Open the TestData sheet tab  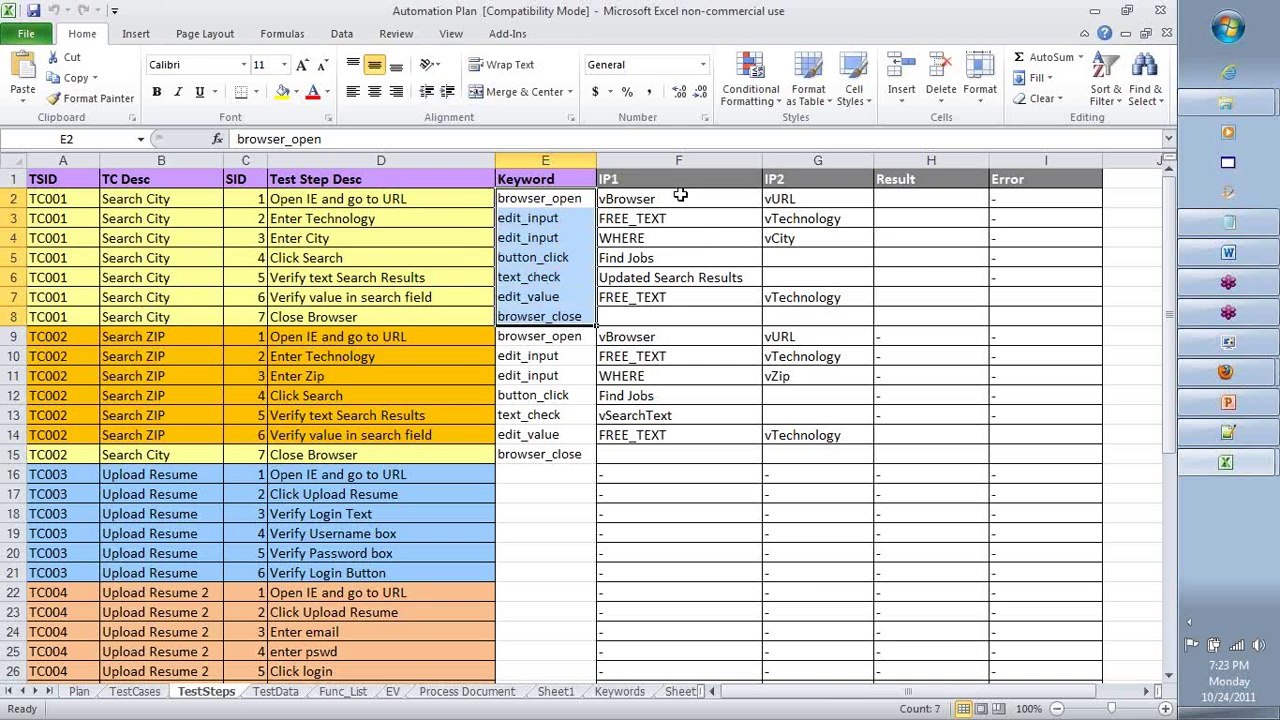point(276,692)
